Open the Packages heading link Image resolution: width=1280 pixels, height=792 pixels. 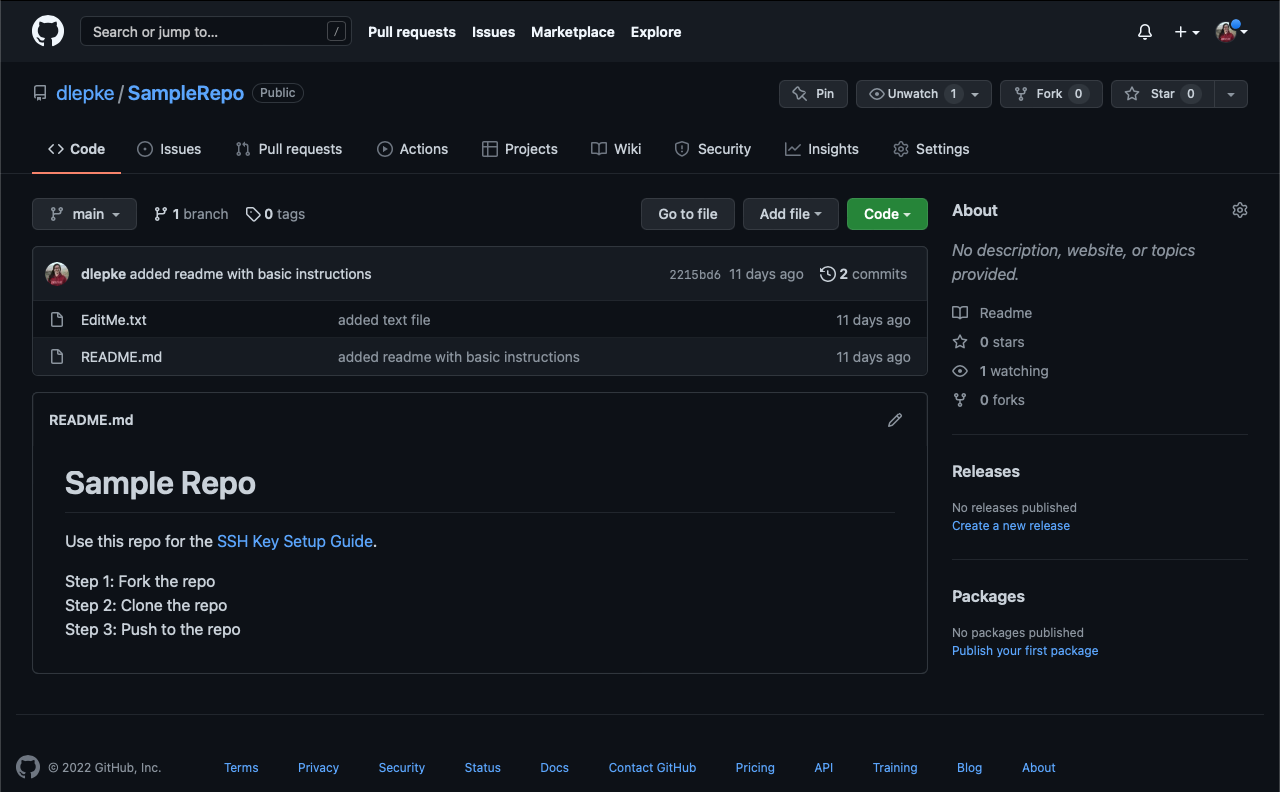[x=988, y=596]
